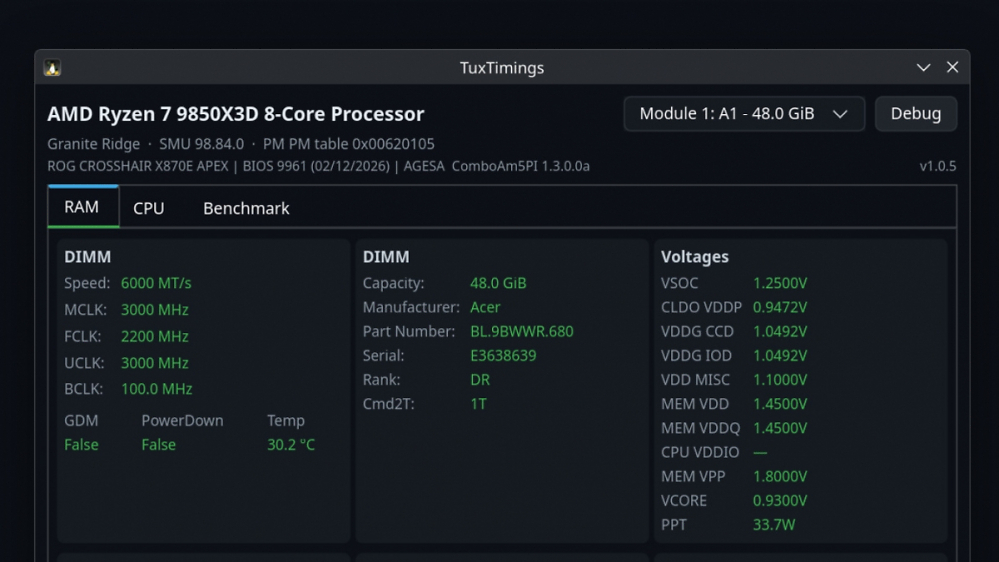The width and height of the screenshot is (999, 562).
Task: Click the AMD Ryzen 7 9850X3D processor heading
Action: [236, 114]
